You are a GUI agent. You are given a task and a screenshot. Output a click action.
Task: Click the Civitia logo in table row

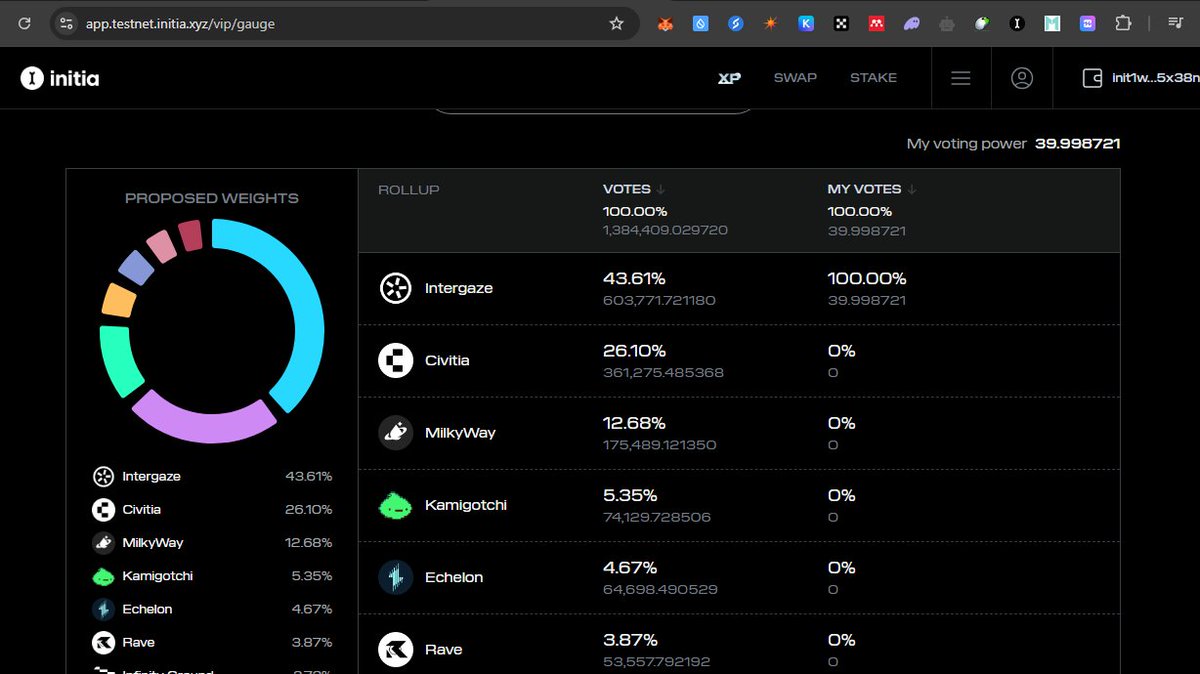pyautogui.click(x=396, y=360)
